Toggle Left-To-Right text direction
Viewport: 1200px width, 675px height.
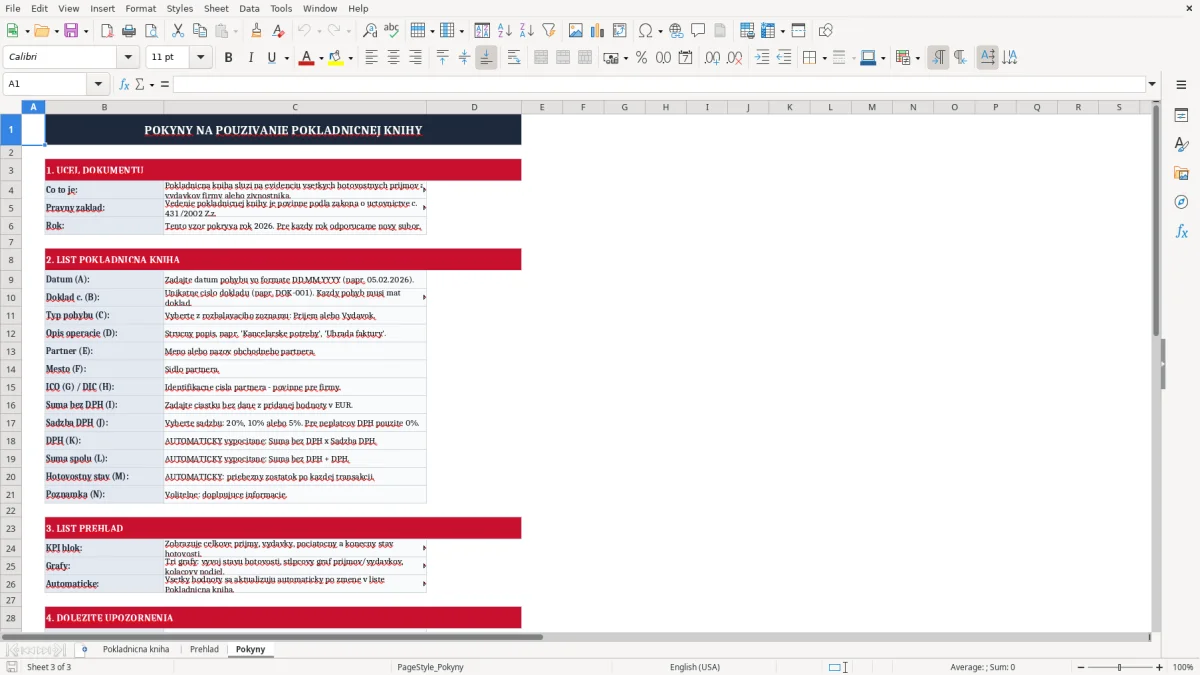point(938,58)
